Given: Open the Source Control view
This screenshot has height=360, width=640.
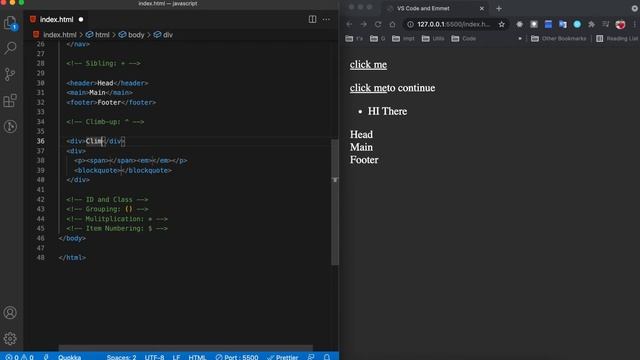Looking at the screenshot, I should click(x=10, y=74).
